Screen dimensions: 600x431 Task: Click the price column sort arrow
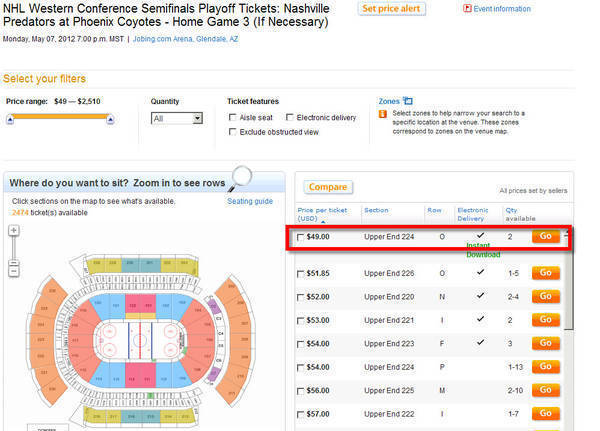pos(323,221)
